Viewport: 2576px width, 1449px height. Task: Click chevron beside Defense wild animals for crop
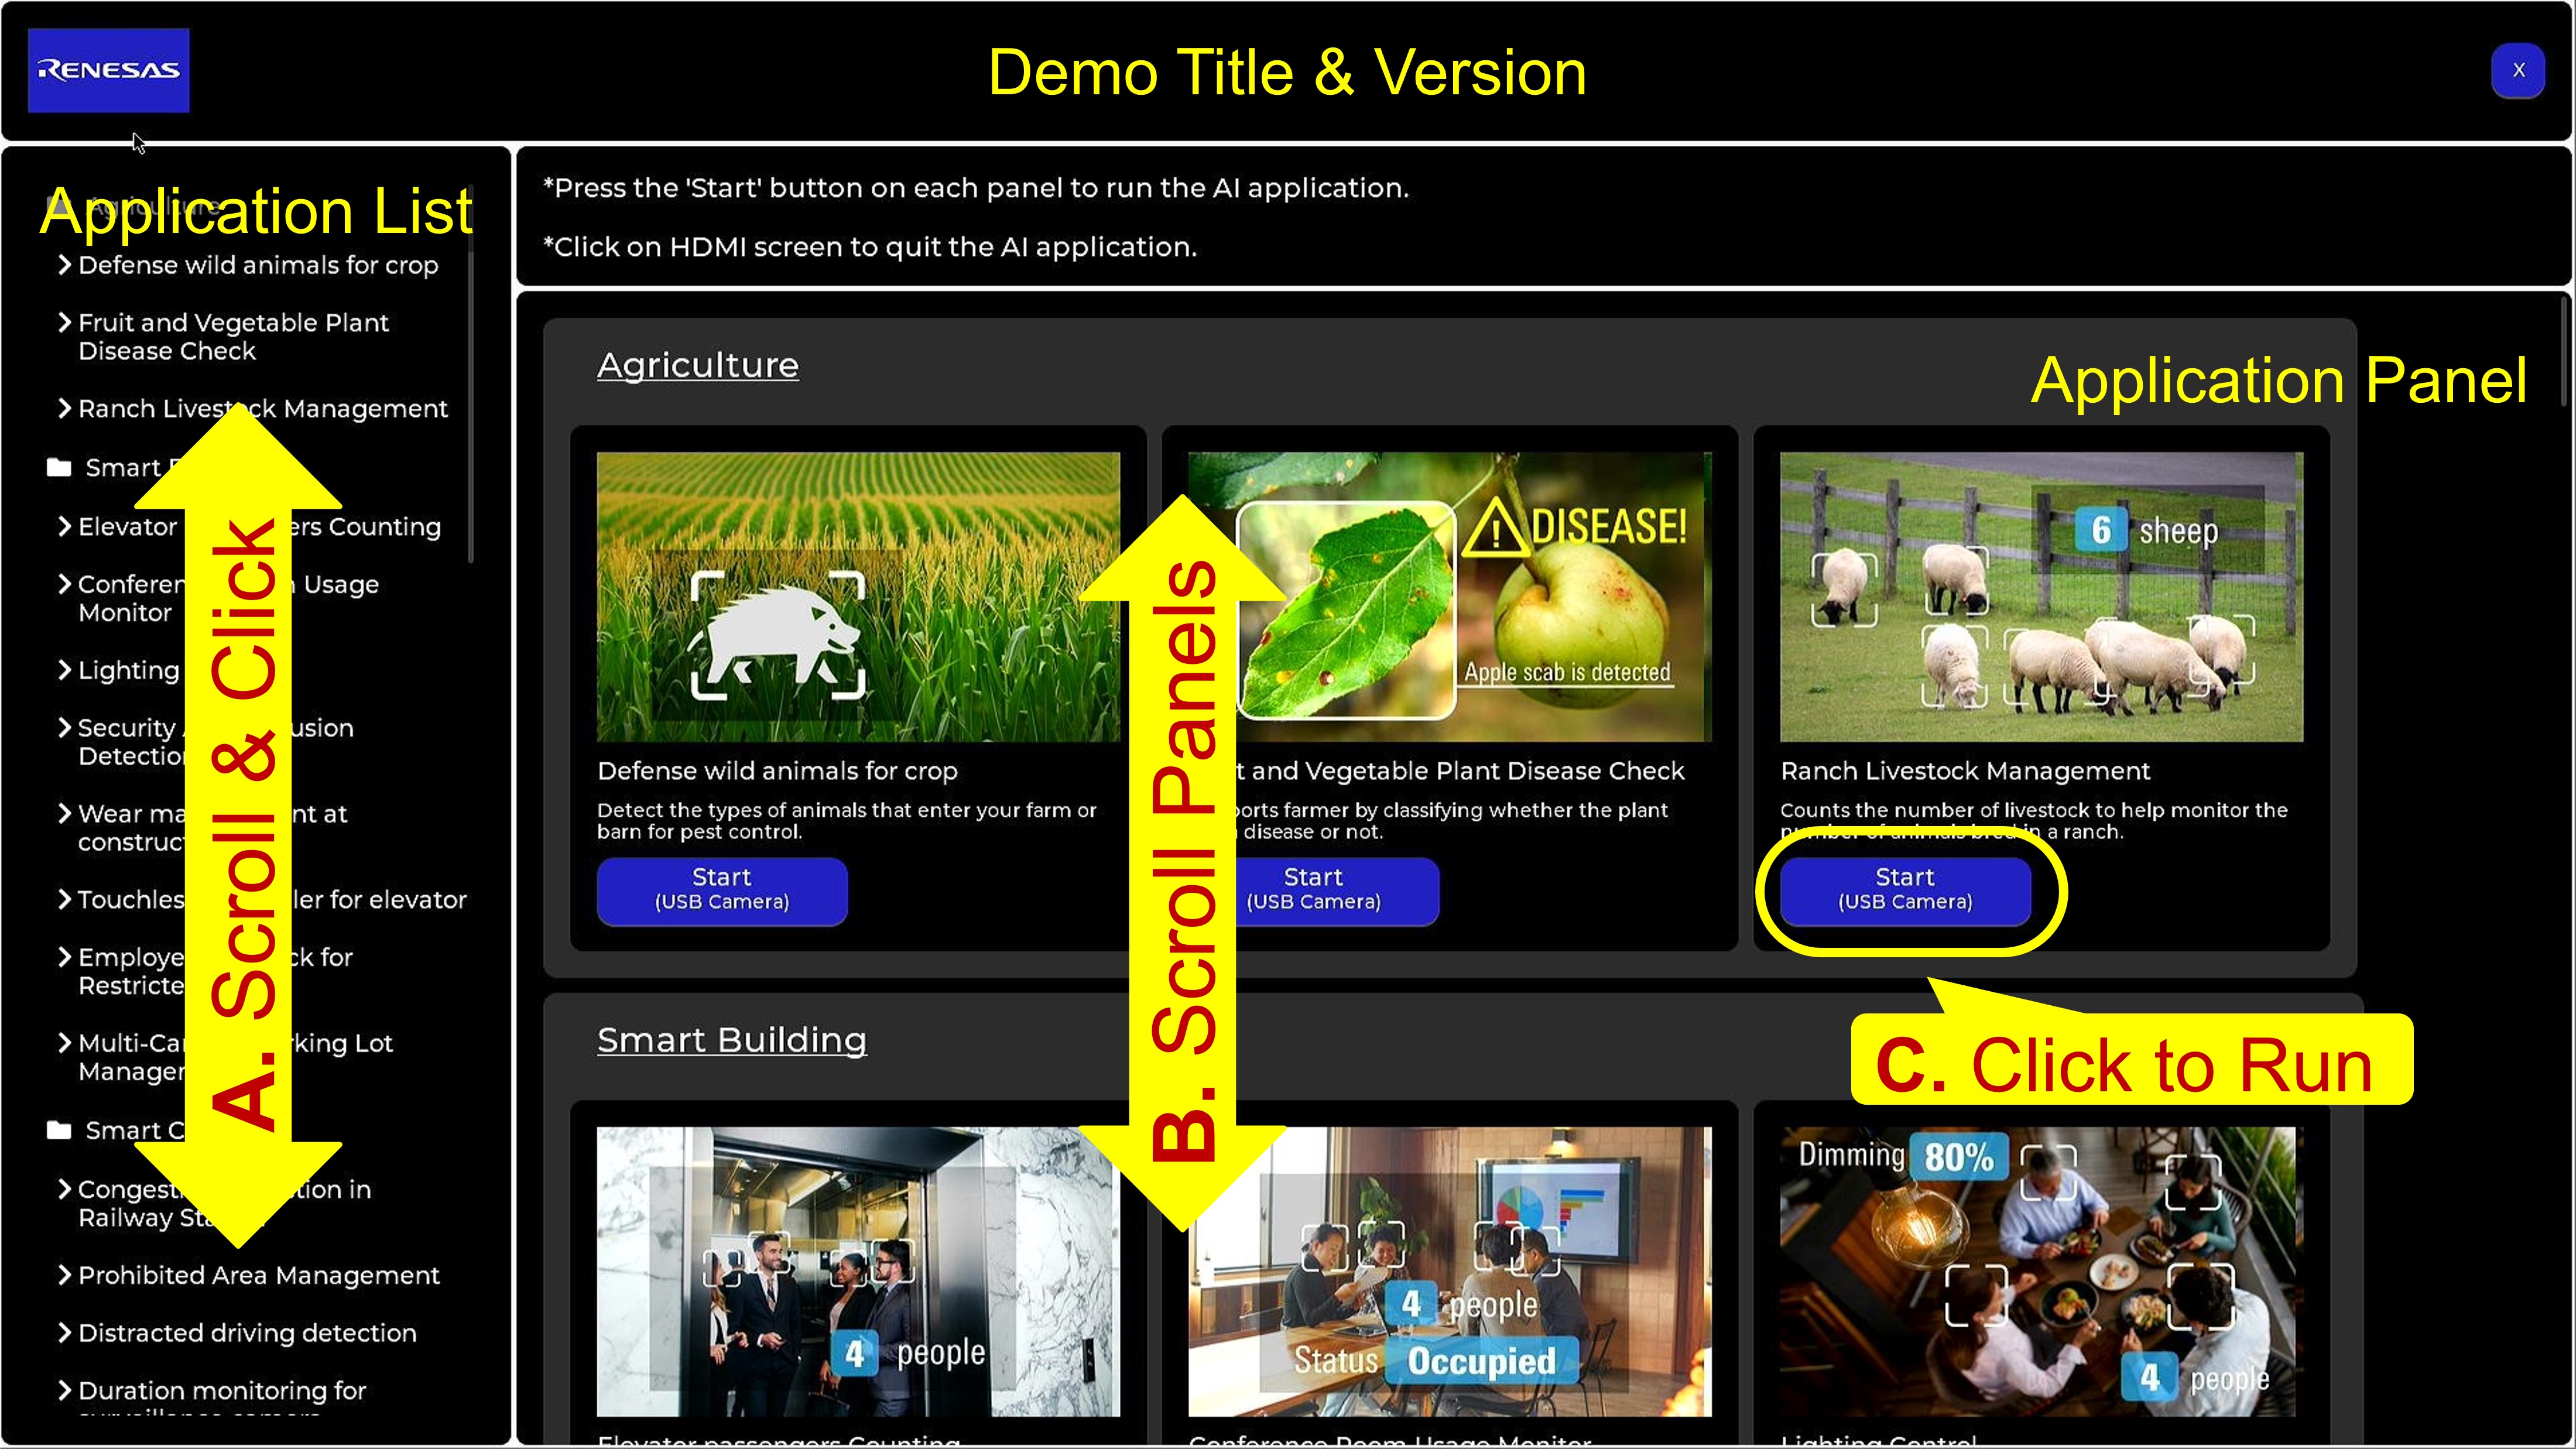tap(64, 264)
